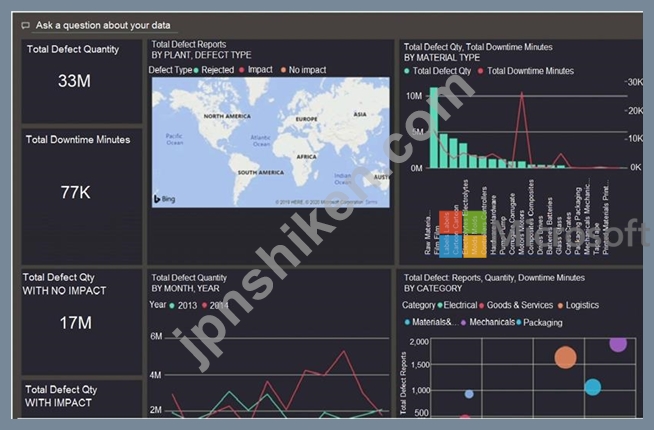Click the tallest Raw Materials bar

click(x=434, y=128)
